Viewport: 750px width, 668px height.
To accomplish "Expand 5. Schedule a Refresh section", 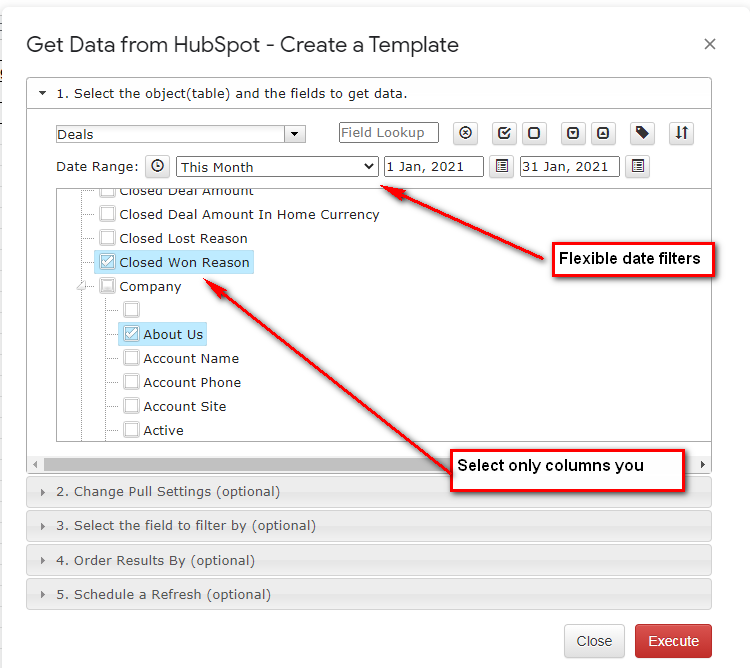I will (369, 594).
